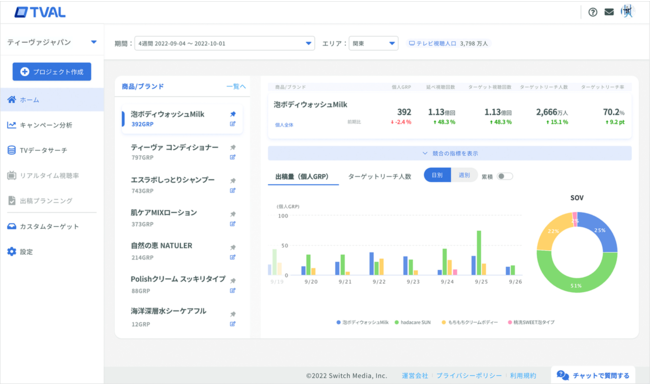Pin the 肌ケアMIXローション brand
The width and height of the screenshot is (650, 384).
click(x=233, y=214)
